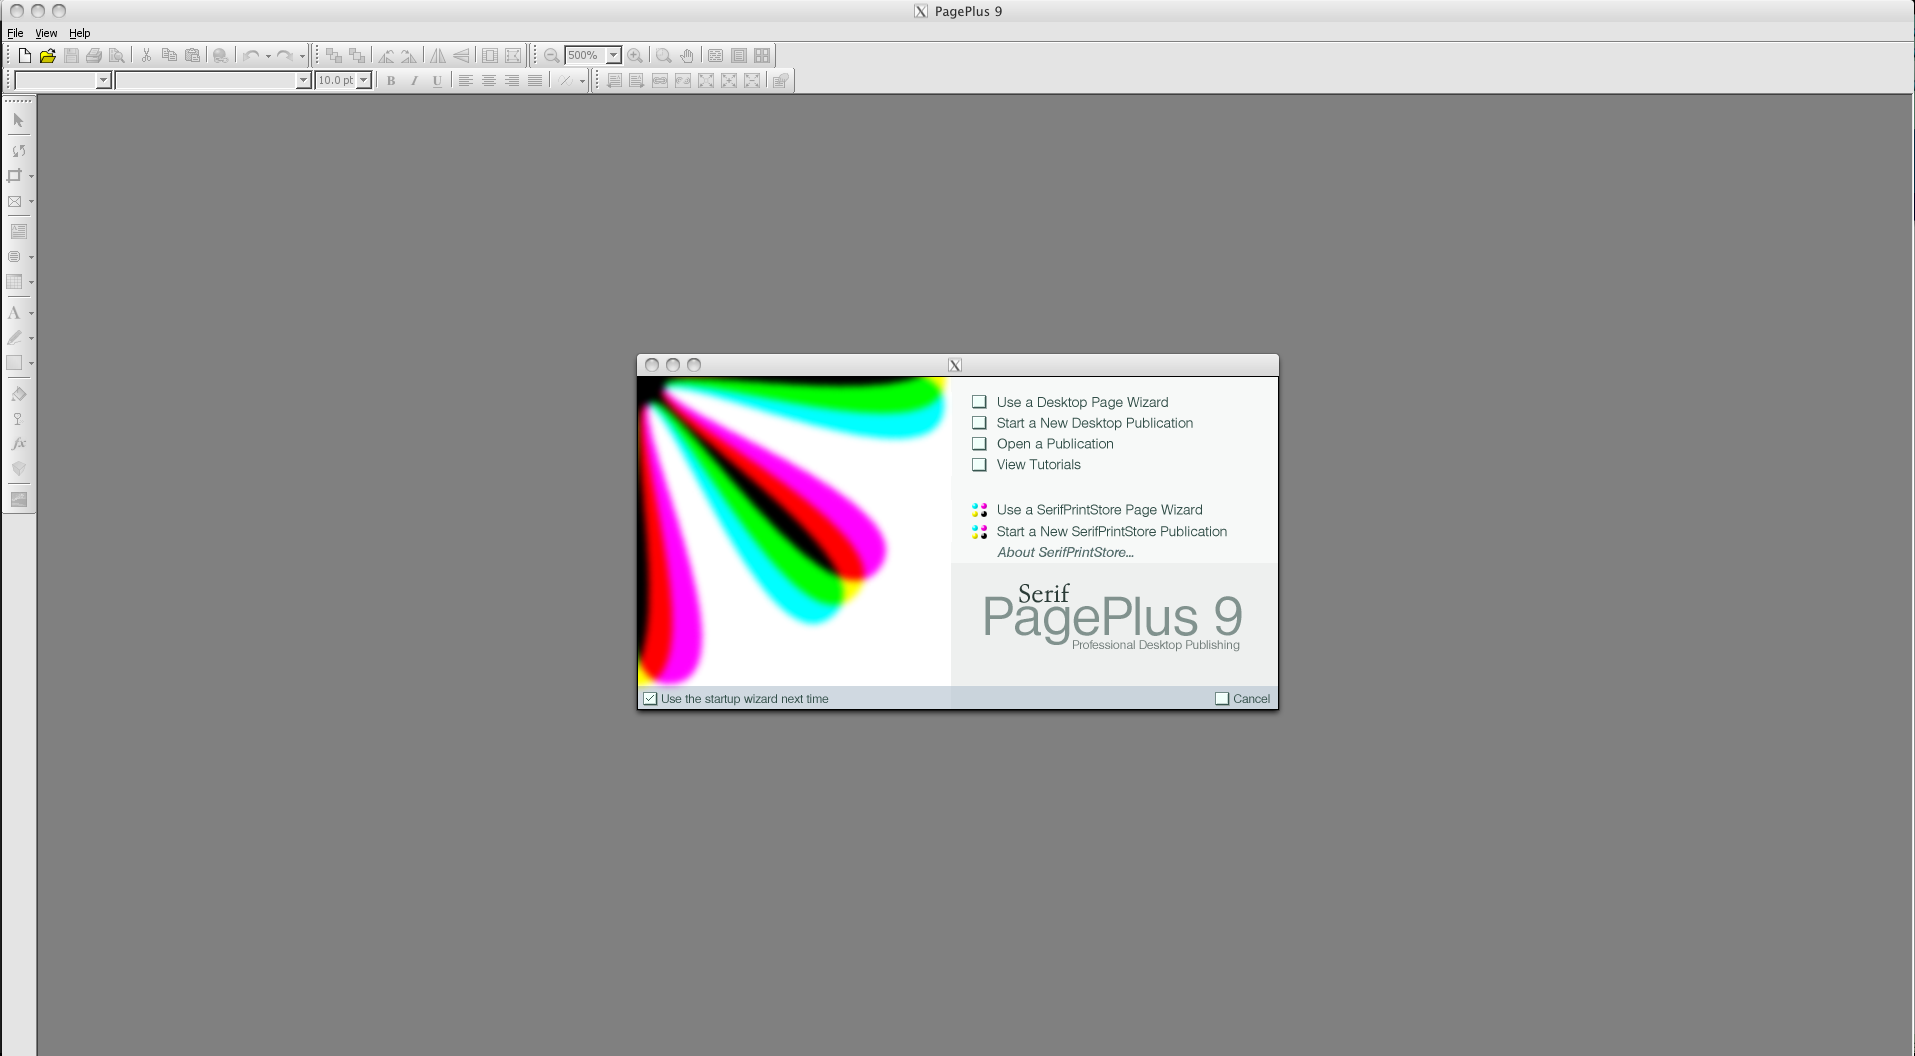
Task: Select the Artistic Text A tool
Action: pyautogui.click(x=15, y=313)
